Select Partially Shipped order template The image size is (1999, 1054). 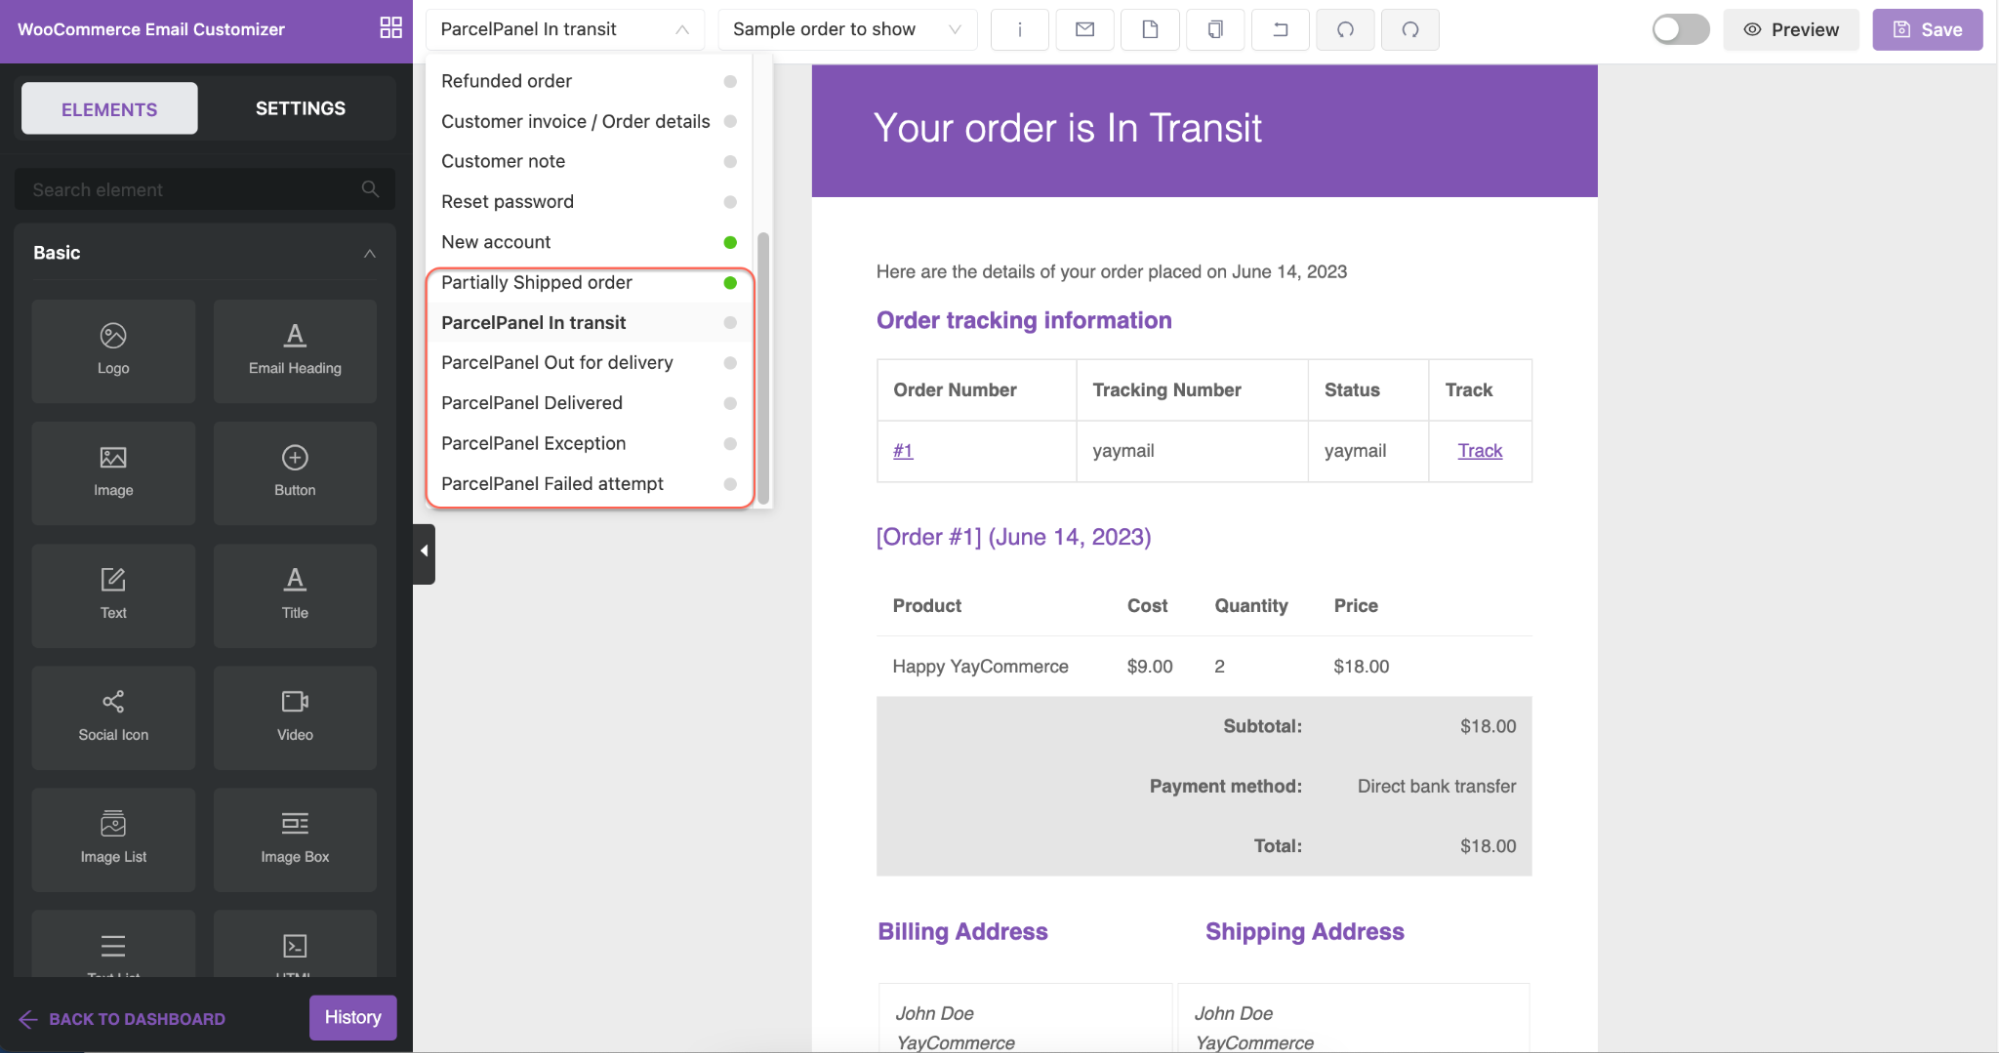pyautogui.click(x=590, y=283)
